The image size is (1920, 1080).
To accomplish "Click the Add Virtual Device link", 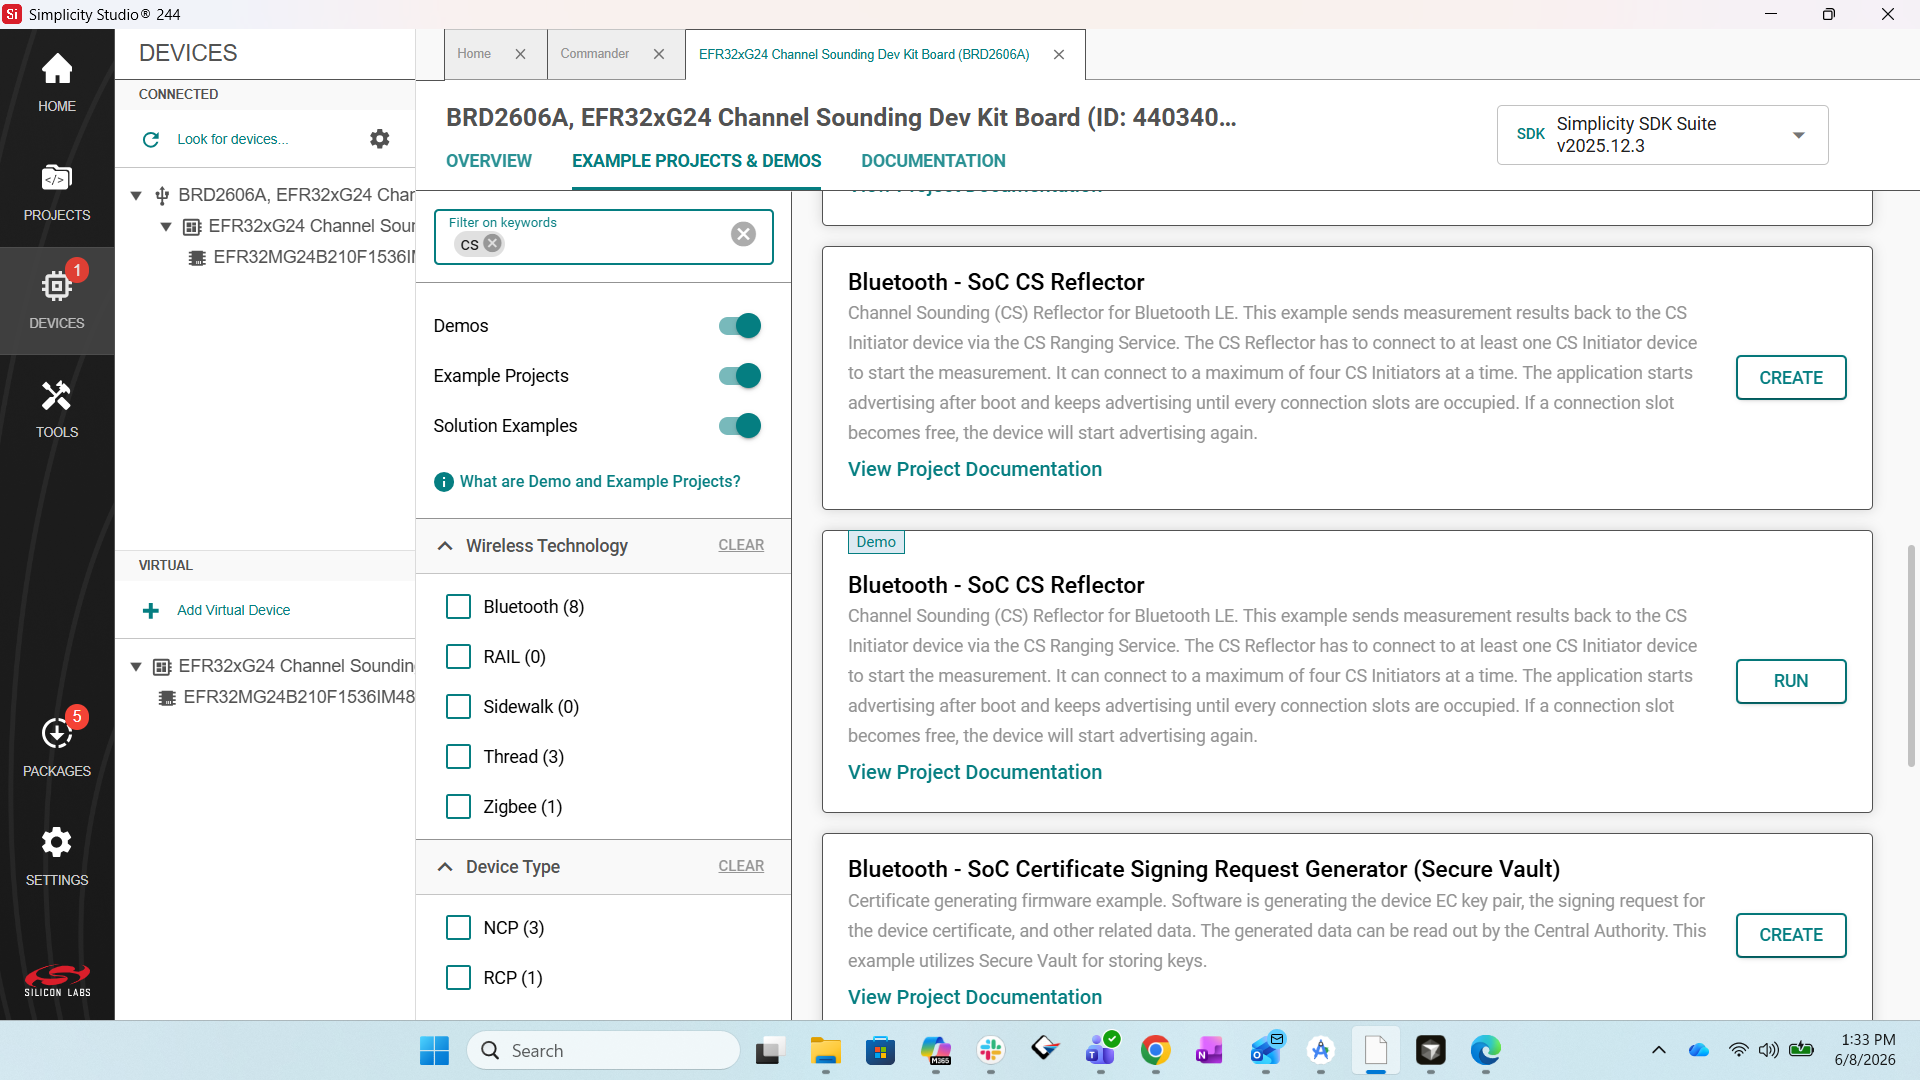I will [x=233, y=611].
